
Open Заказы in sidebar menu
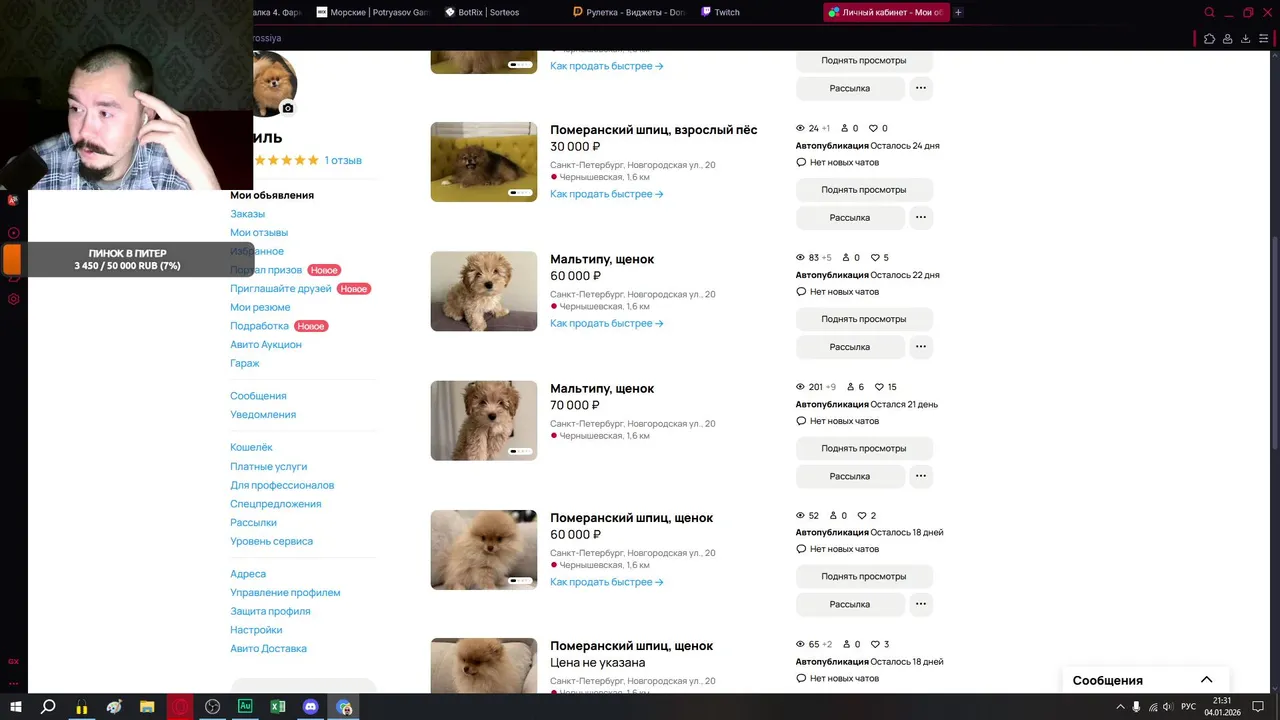(x=247, y=214)
